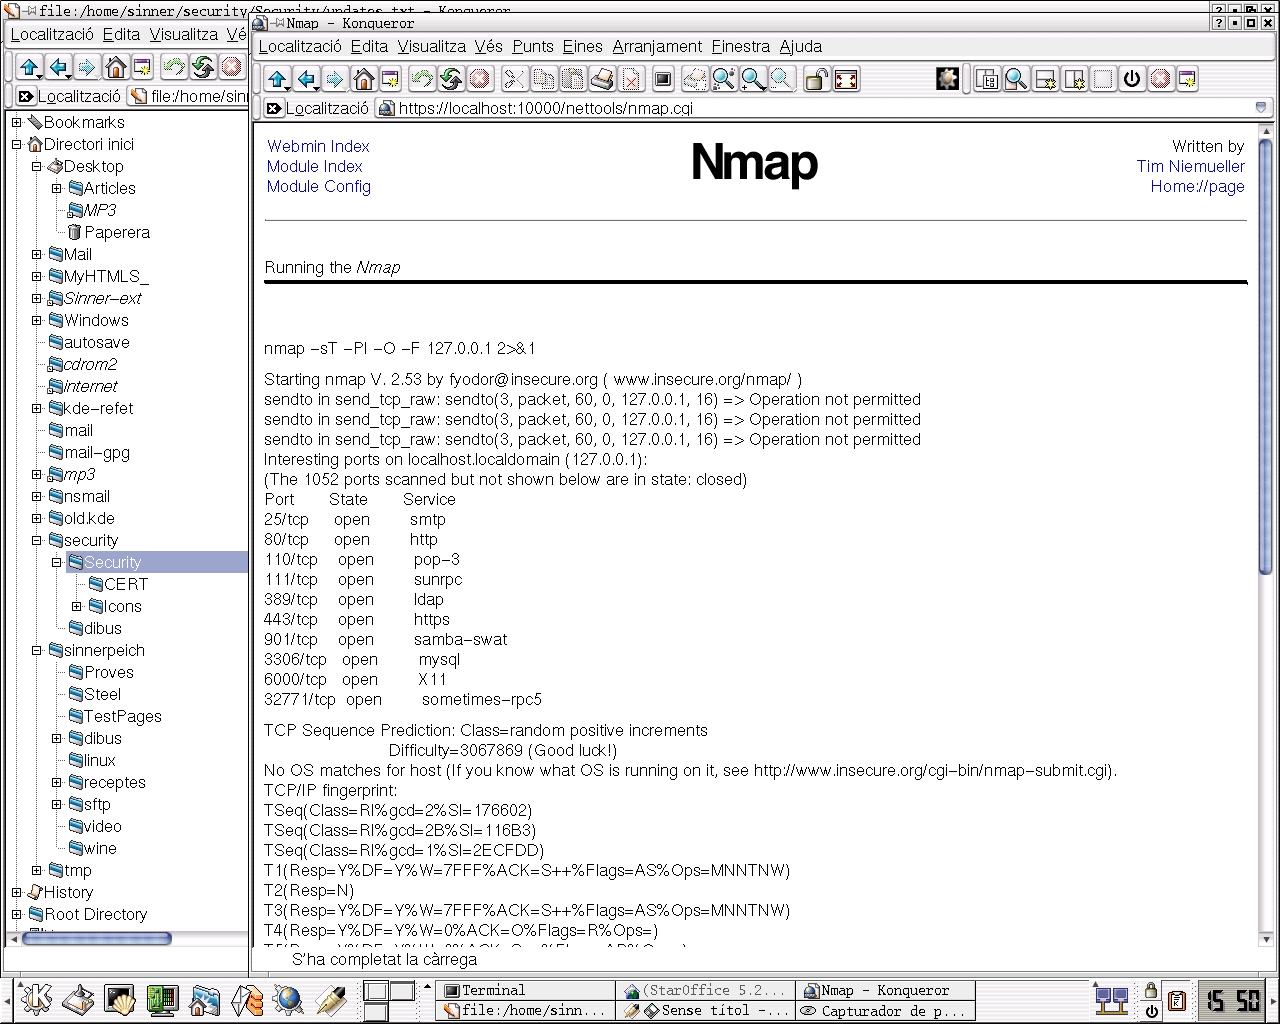The image size is (1280, 1024).
Task: Follow the Home://page link
Action: click(x=1198, y=186)
